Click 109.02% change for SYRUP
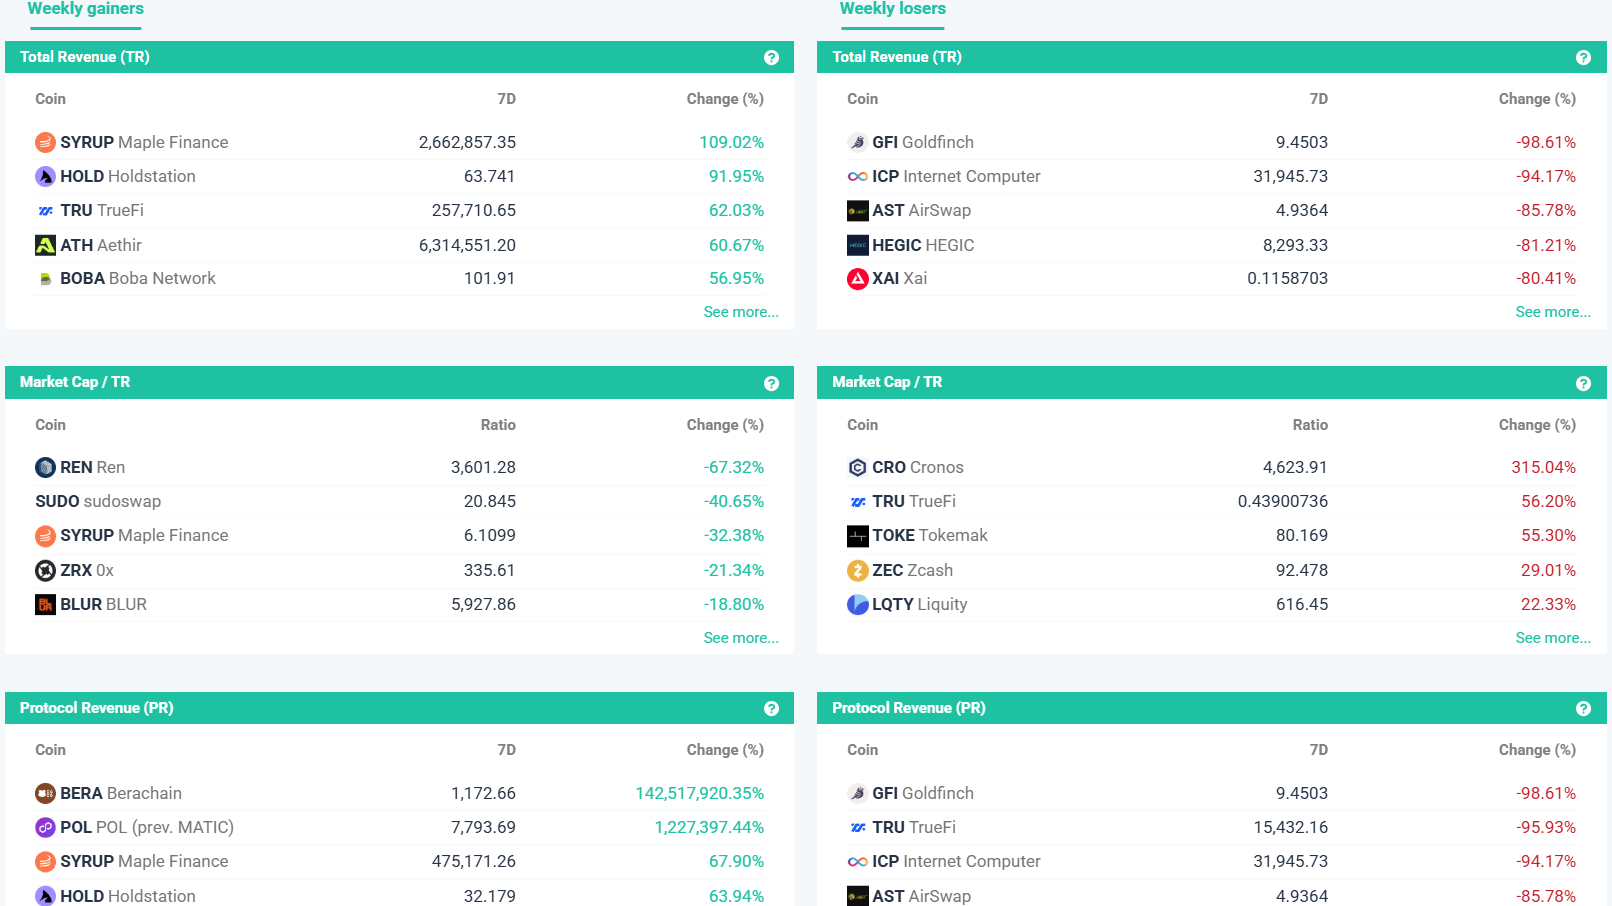Screen dimensions: 1612x906 (x=731, y=142)
